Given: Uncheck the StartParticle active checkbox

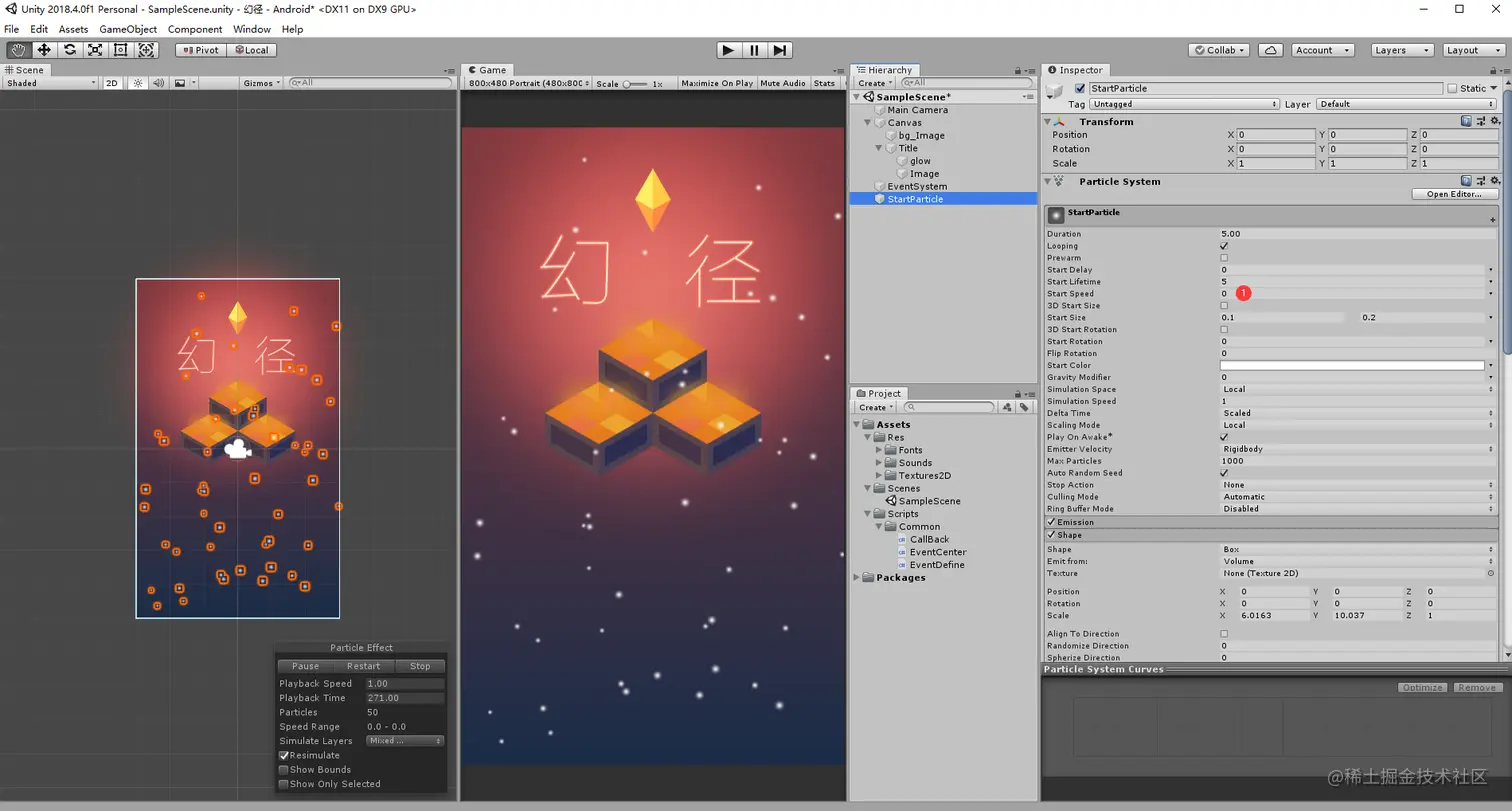Looking at the screenshot, I should tap(1080, 88).
